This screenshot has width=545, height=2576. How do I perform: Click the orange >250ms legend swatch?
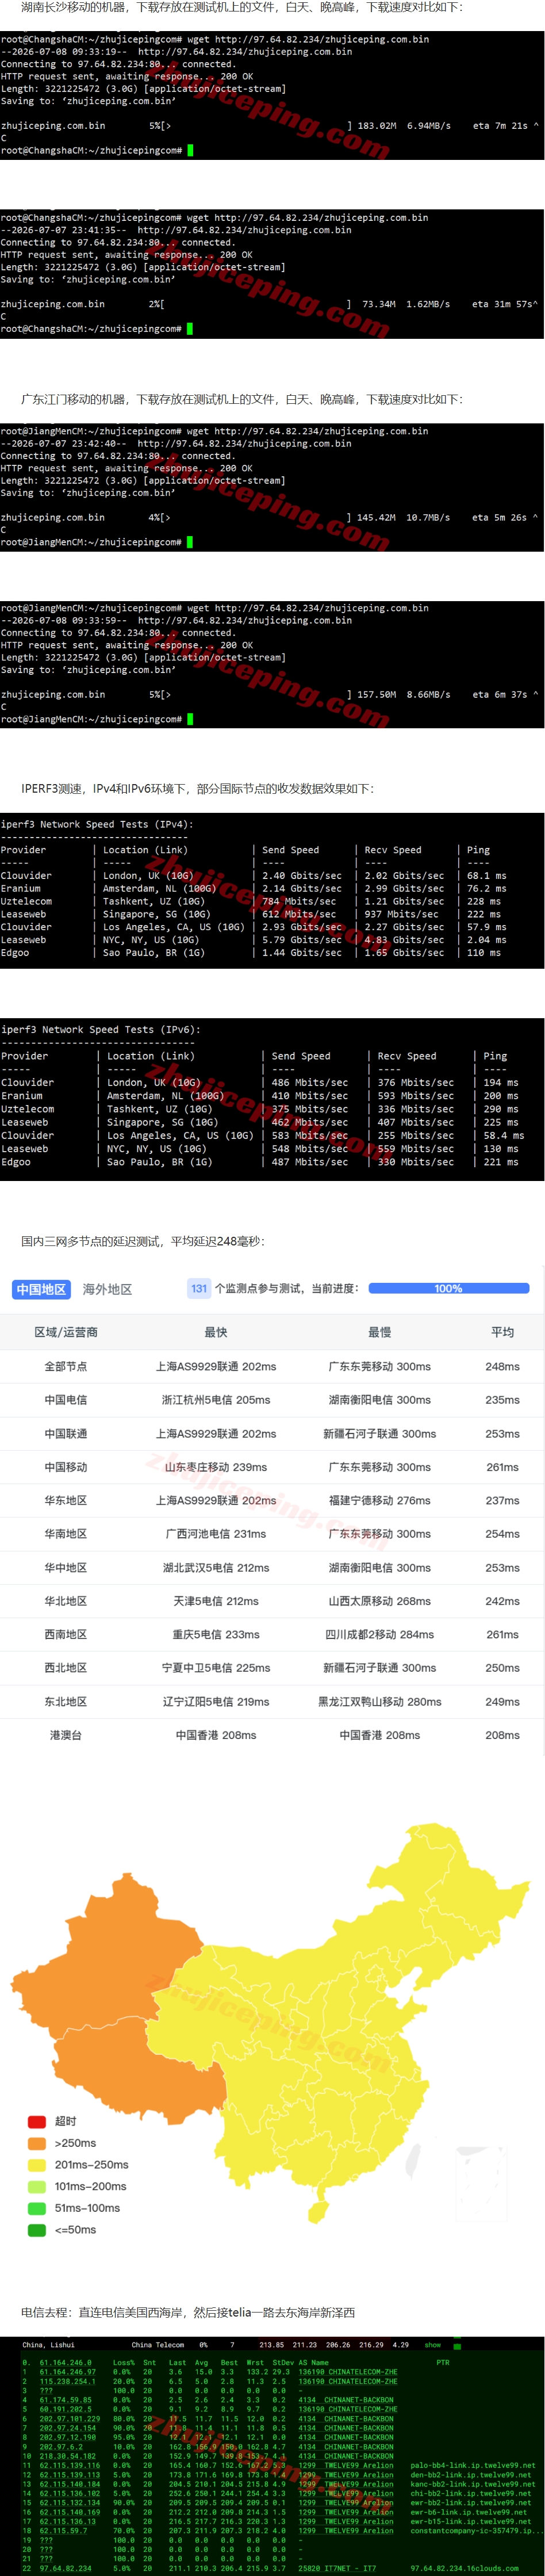(x=37, y=2143)
